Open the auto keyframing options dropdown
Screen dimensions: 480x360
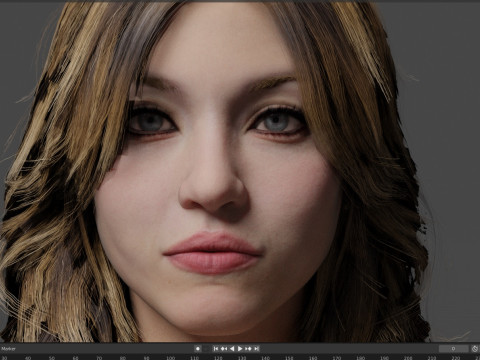pyautogui.click(x=206, y=349)
